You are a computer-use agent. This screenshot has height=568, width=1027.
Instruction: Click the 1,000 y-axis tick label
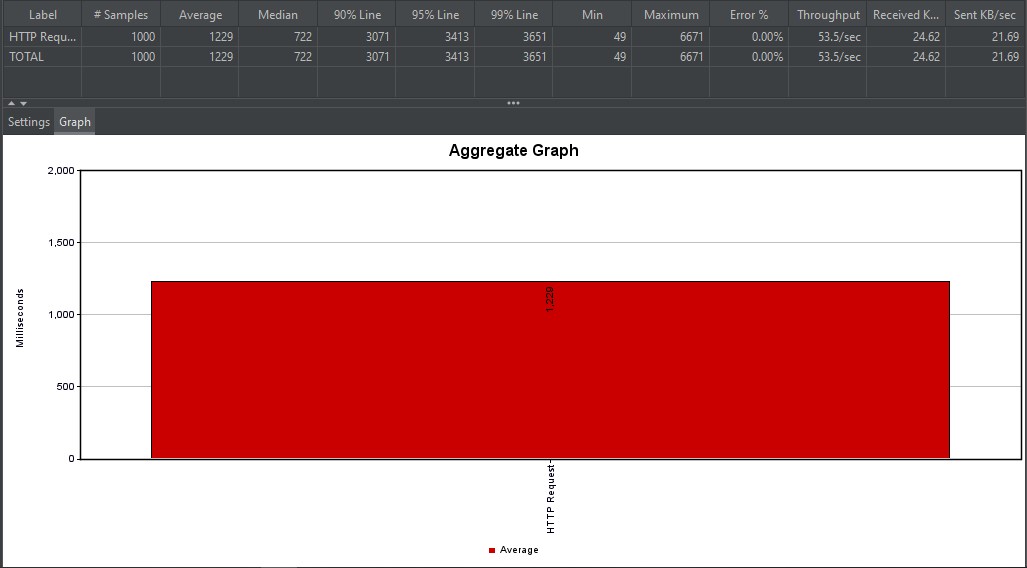pos(61,315)
